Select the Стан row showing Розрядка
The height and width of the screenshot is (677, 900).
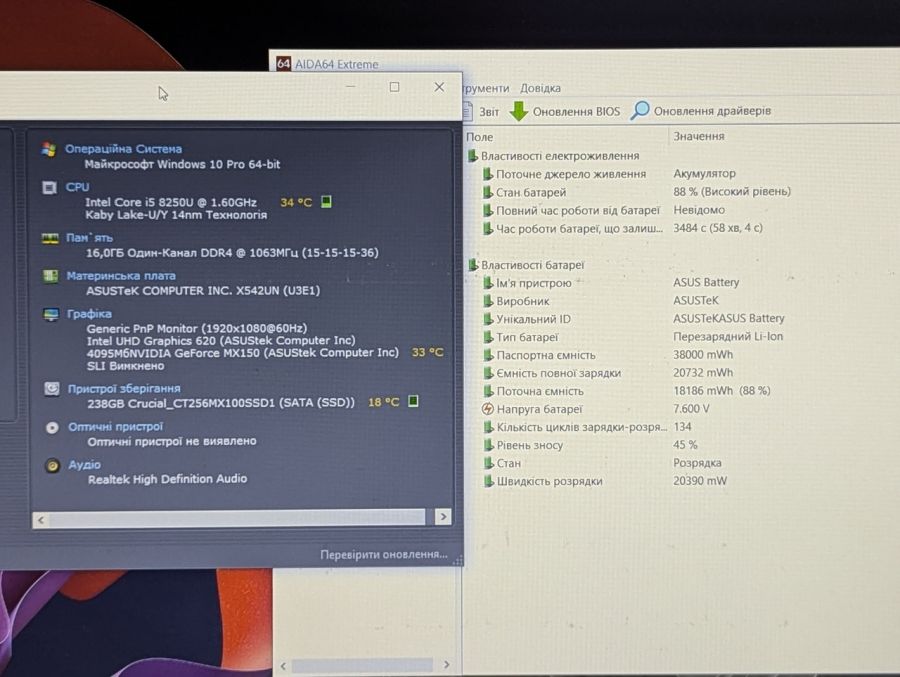[602, 463]
